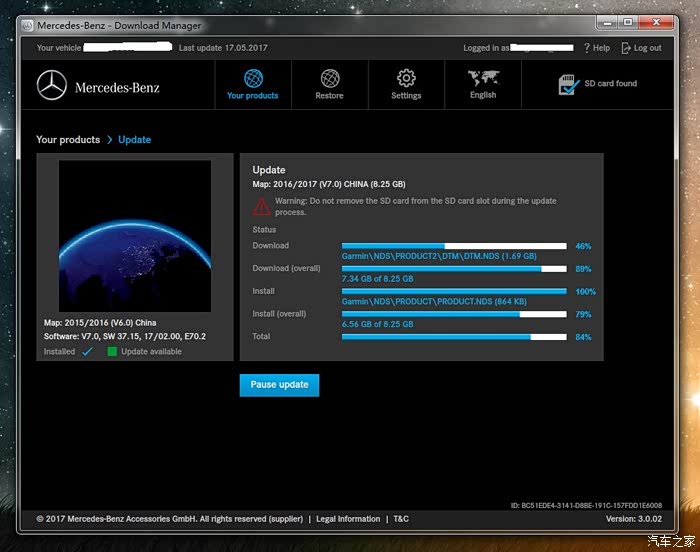Screen dimensions: 700x552
Task: Click the Earth map thumbnail image
Action: tap(135, 236)
